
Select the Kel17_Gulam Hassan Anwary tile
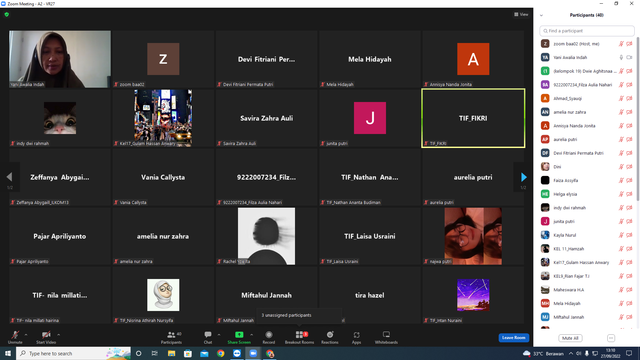[x=163, y=118]
